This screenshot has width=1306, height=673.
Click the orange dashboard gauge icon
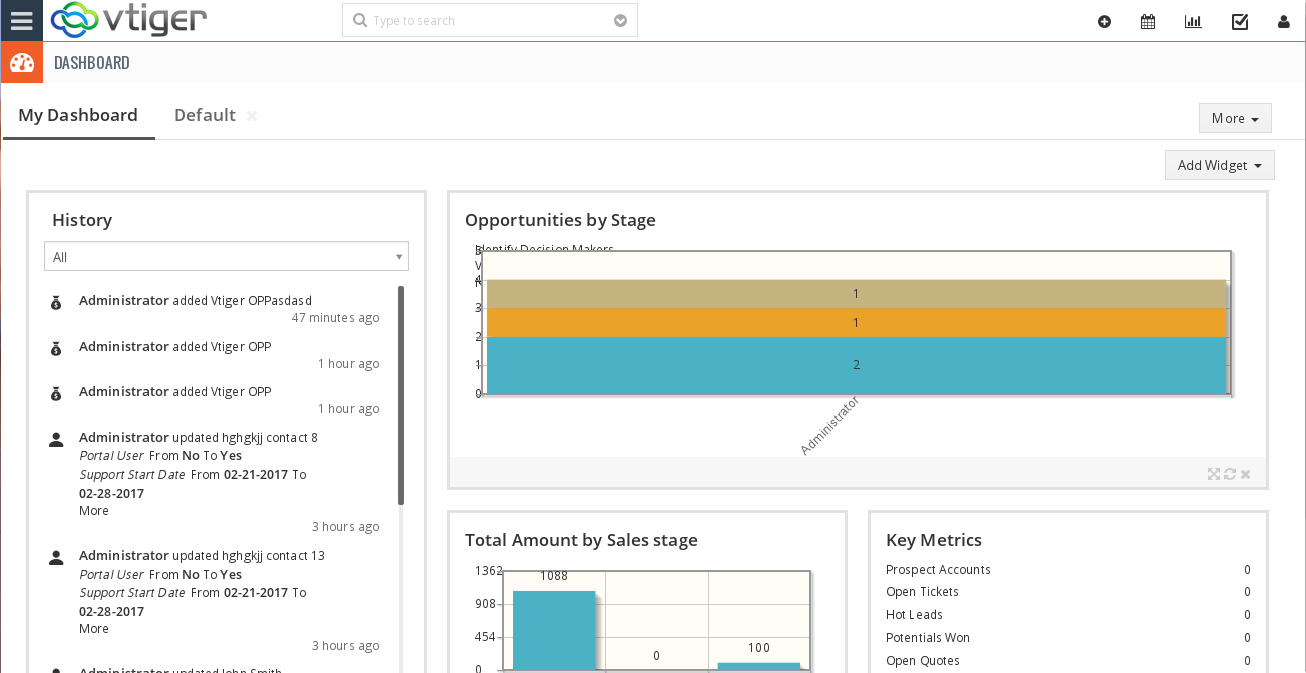point(22,63)
